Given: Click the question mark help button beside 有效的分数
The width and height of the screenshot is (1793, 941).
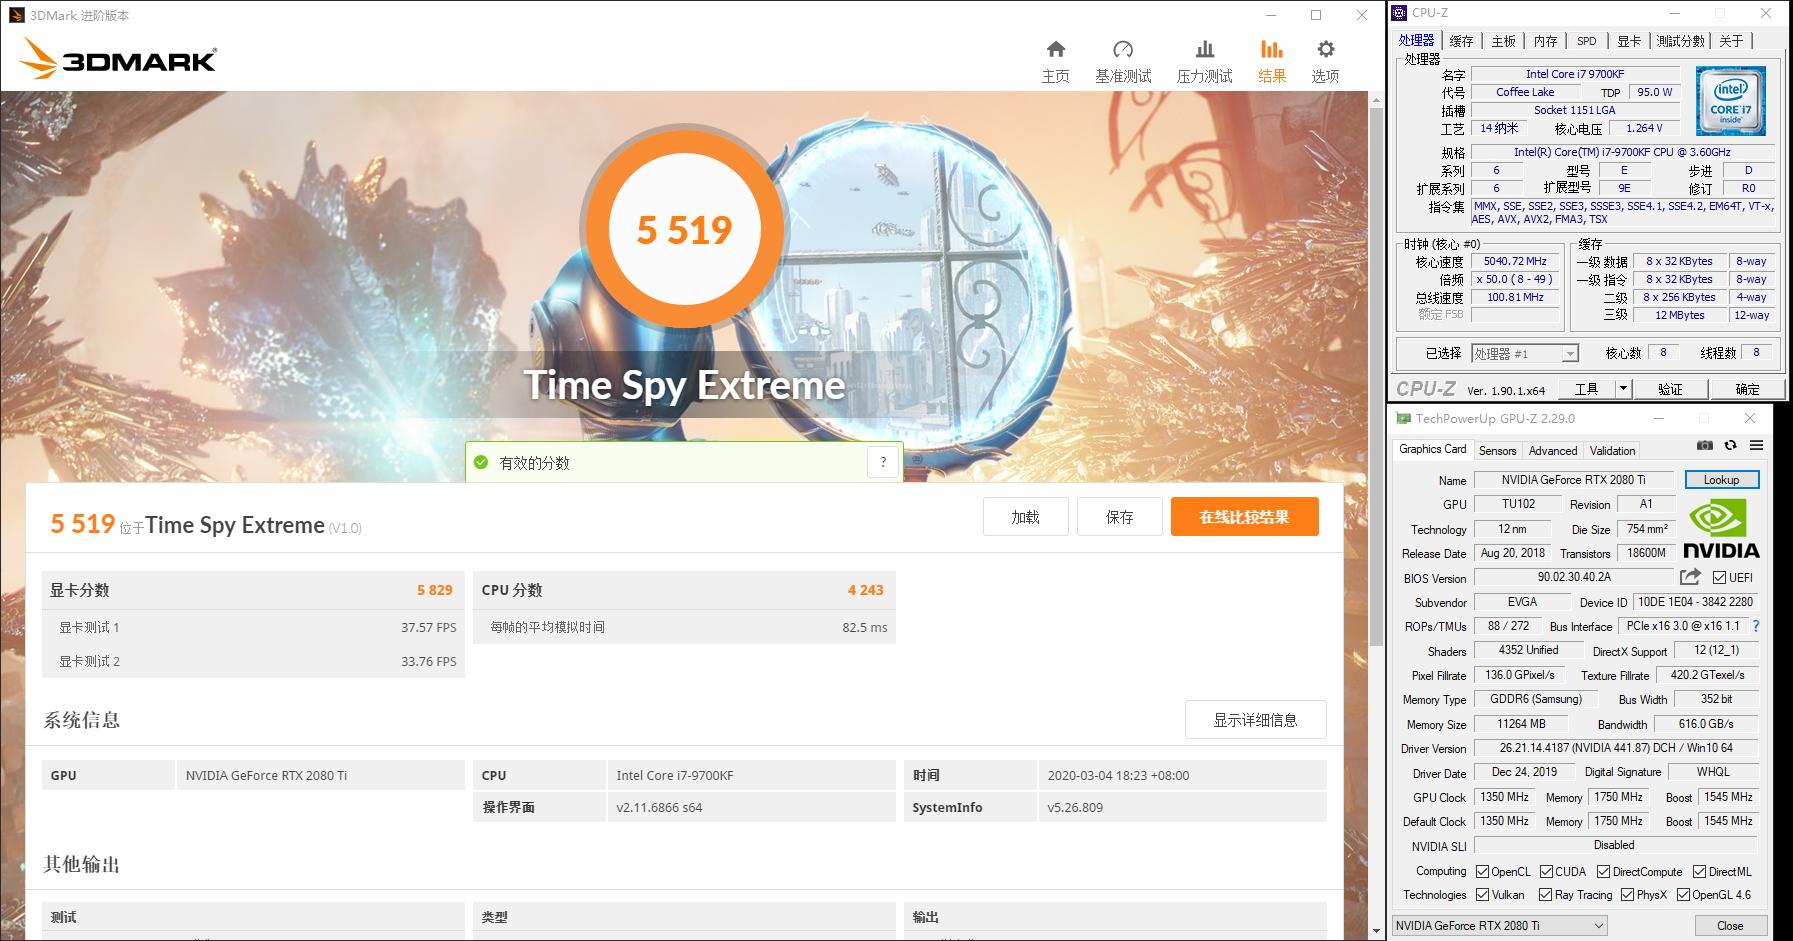Looking at the screenshot, I should pyautogui.click(x=883, y=462).
